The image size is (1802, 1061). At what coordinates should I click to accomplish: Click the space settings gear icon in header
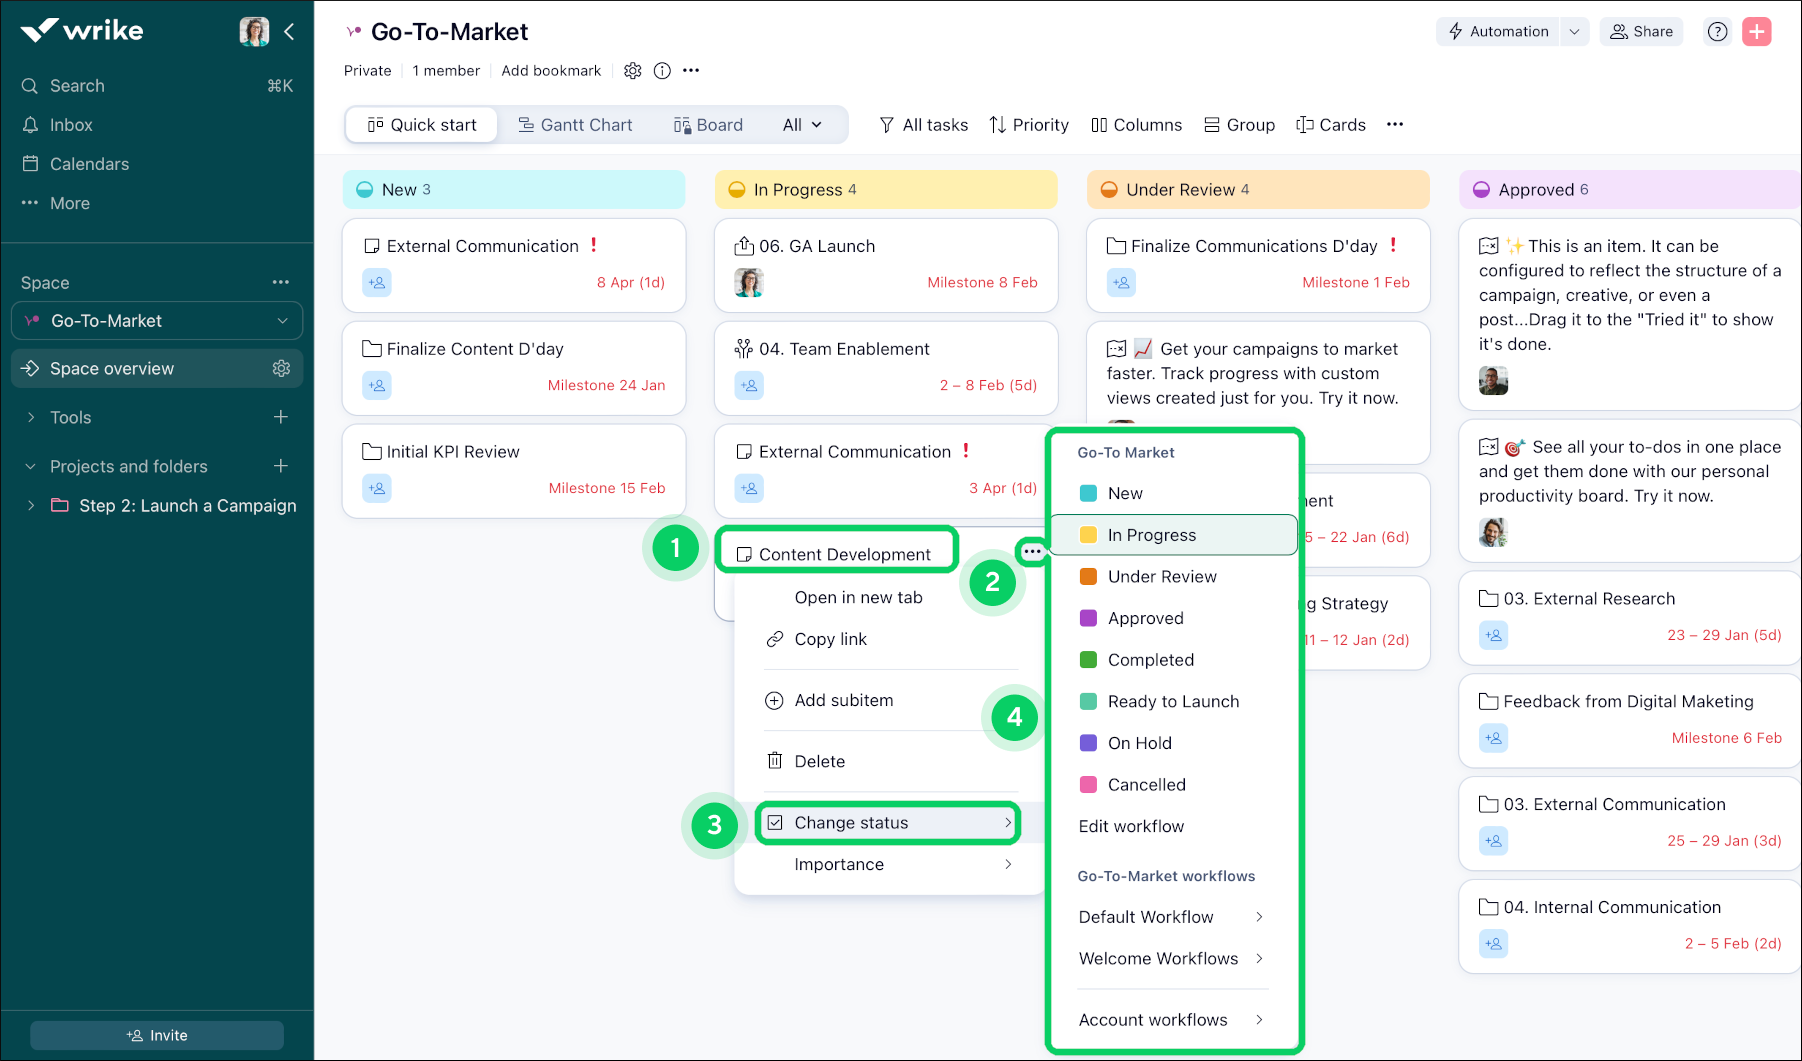(632, 71)
